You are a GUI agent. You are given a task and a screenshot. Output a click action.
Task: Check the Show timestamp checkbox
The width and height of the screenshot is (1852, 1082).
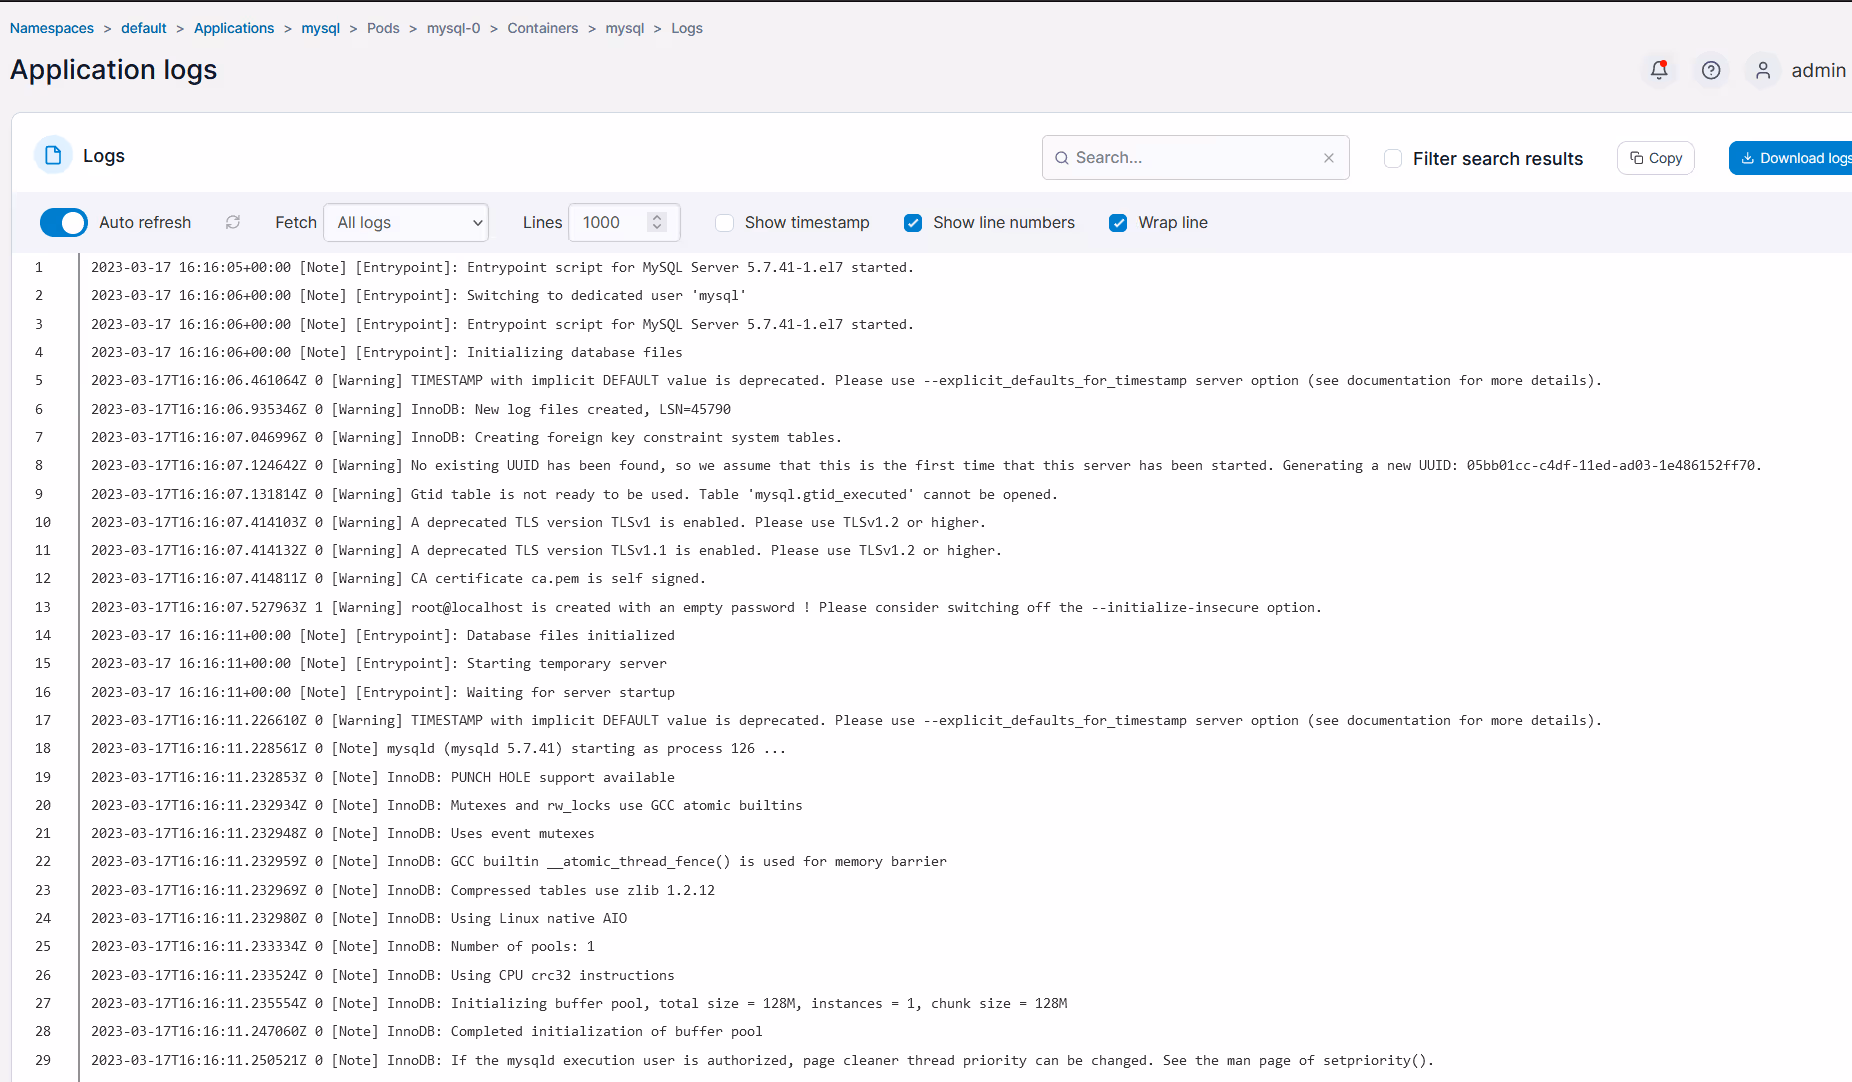725,223
